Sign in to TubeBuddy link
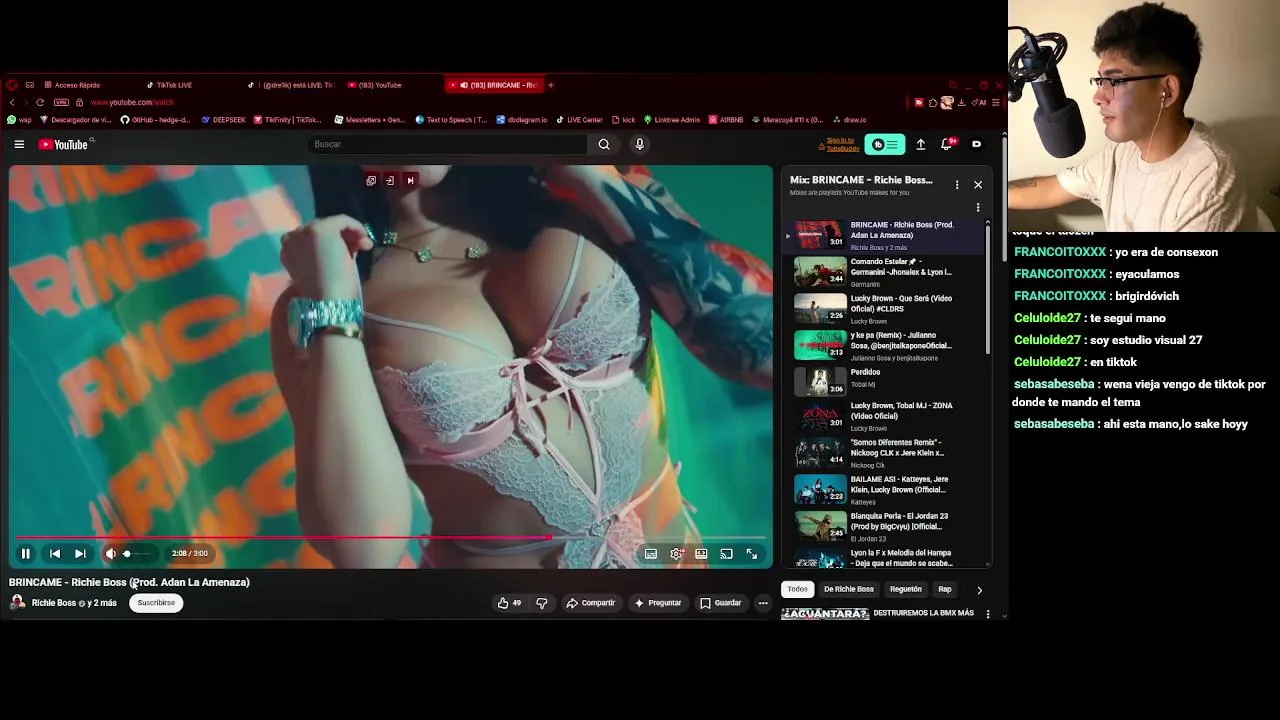Image resolution: width=1280 pixels, height=720 pixels. click(839, 144)
